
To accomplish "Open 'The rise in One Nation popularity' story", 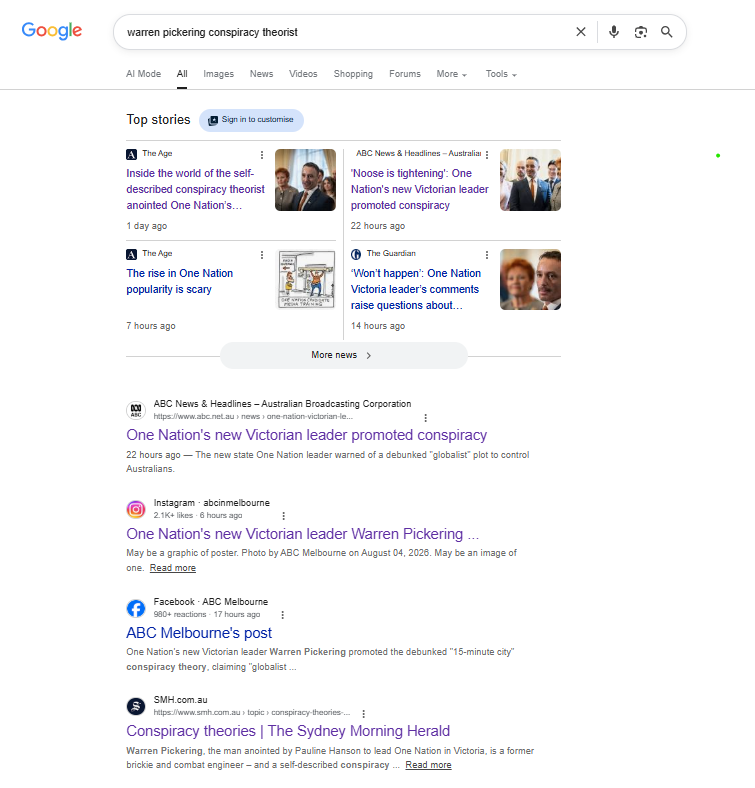I will point(179,281).
